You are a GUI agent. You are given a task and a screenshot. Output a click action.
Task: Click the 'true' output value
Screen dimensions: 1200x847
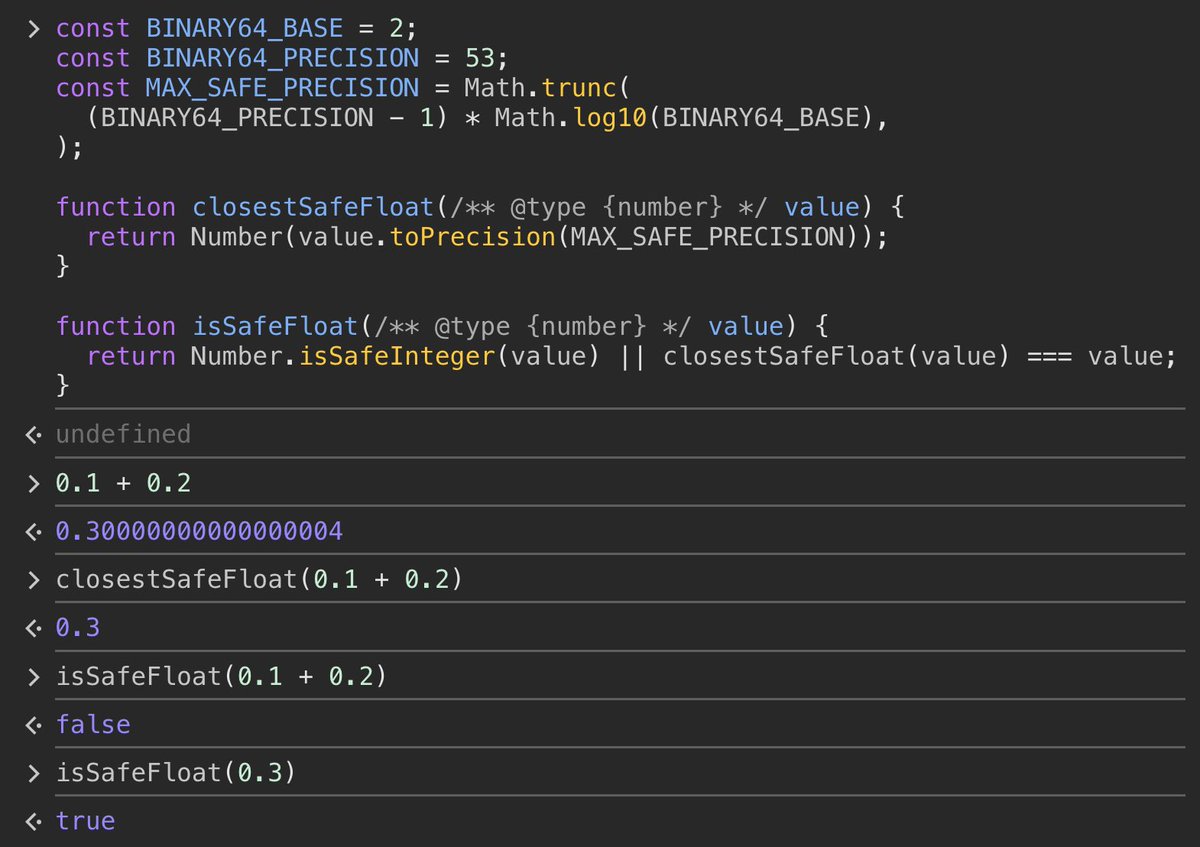point(86,821)
